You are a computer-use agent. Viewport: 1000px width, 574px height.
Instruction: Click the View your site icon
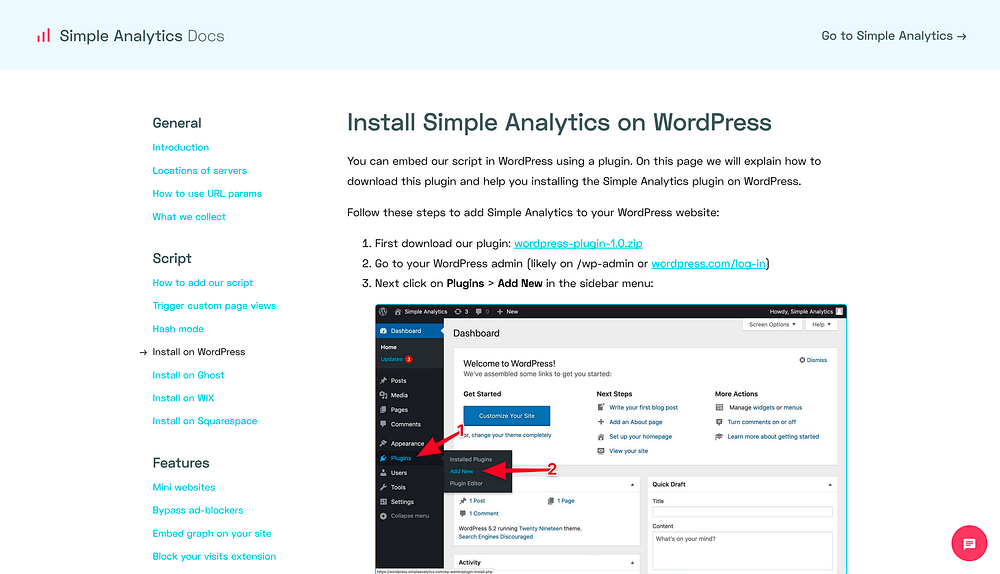(x=601, y=451)
